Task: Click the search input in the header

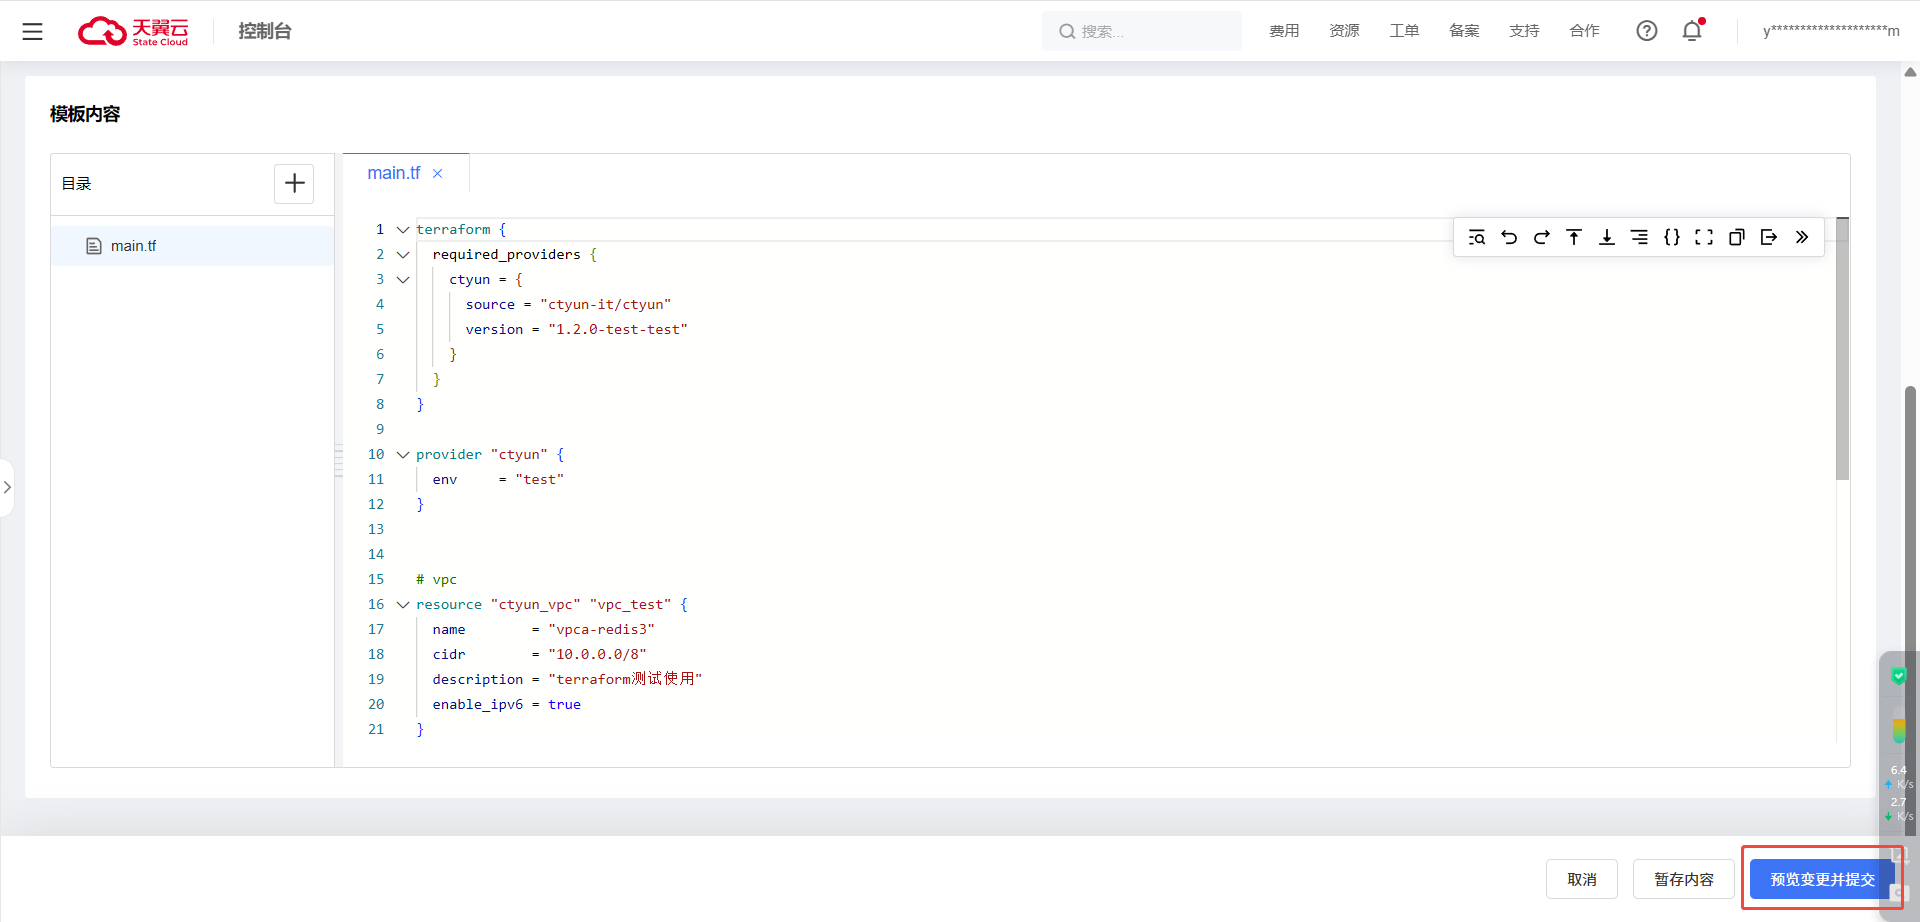Action: (1150, 31)
